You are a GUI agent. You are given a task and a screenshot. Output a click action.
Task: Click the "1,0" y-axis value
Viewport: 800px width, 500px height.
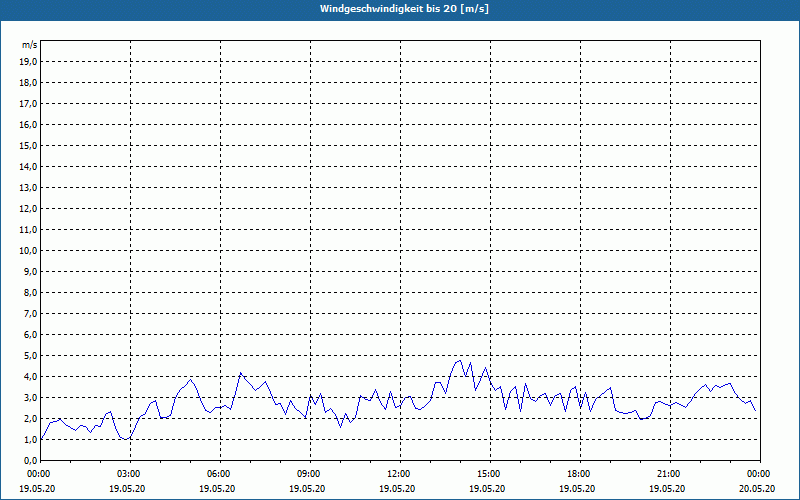pyautogui.click(x=30, y=439)
